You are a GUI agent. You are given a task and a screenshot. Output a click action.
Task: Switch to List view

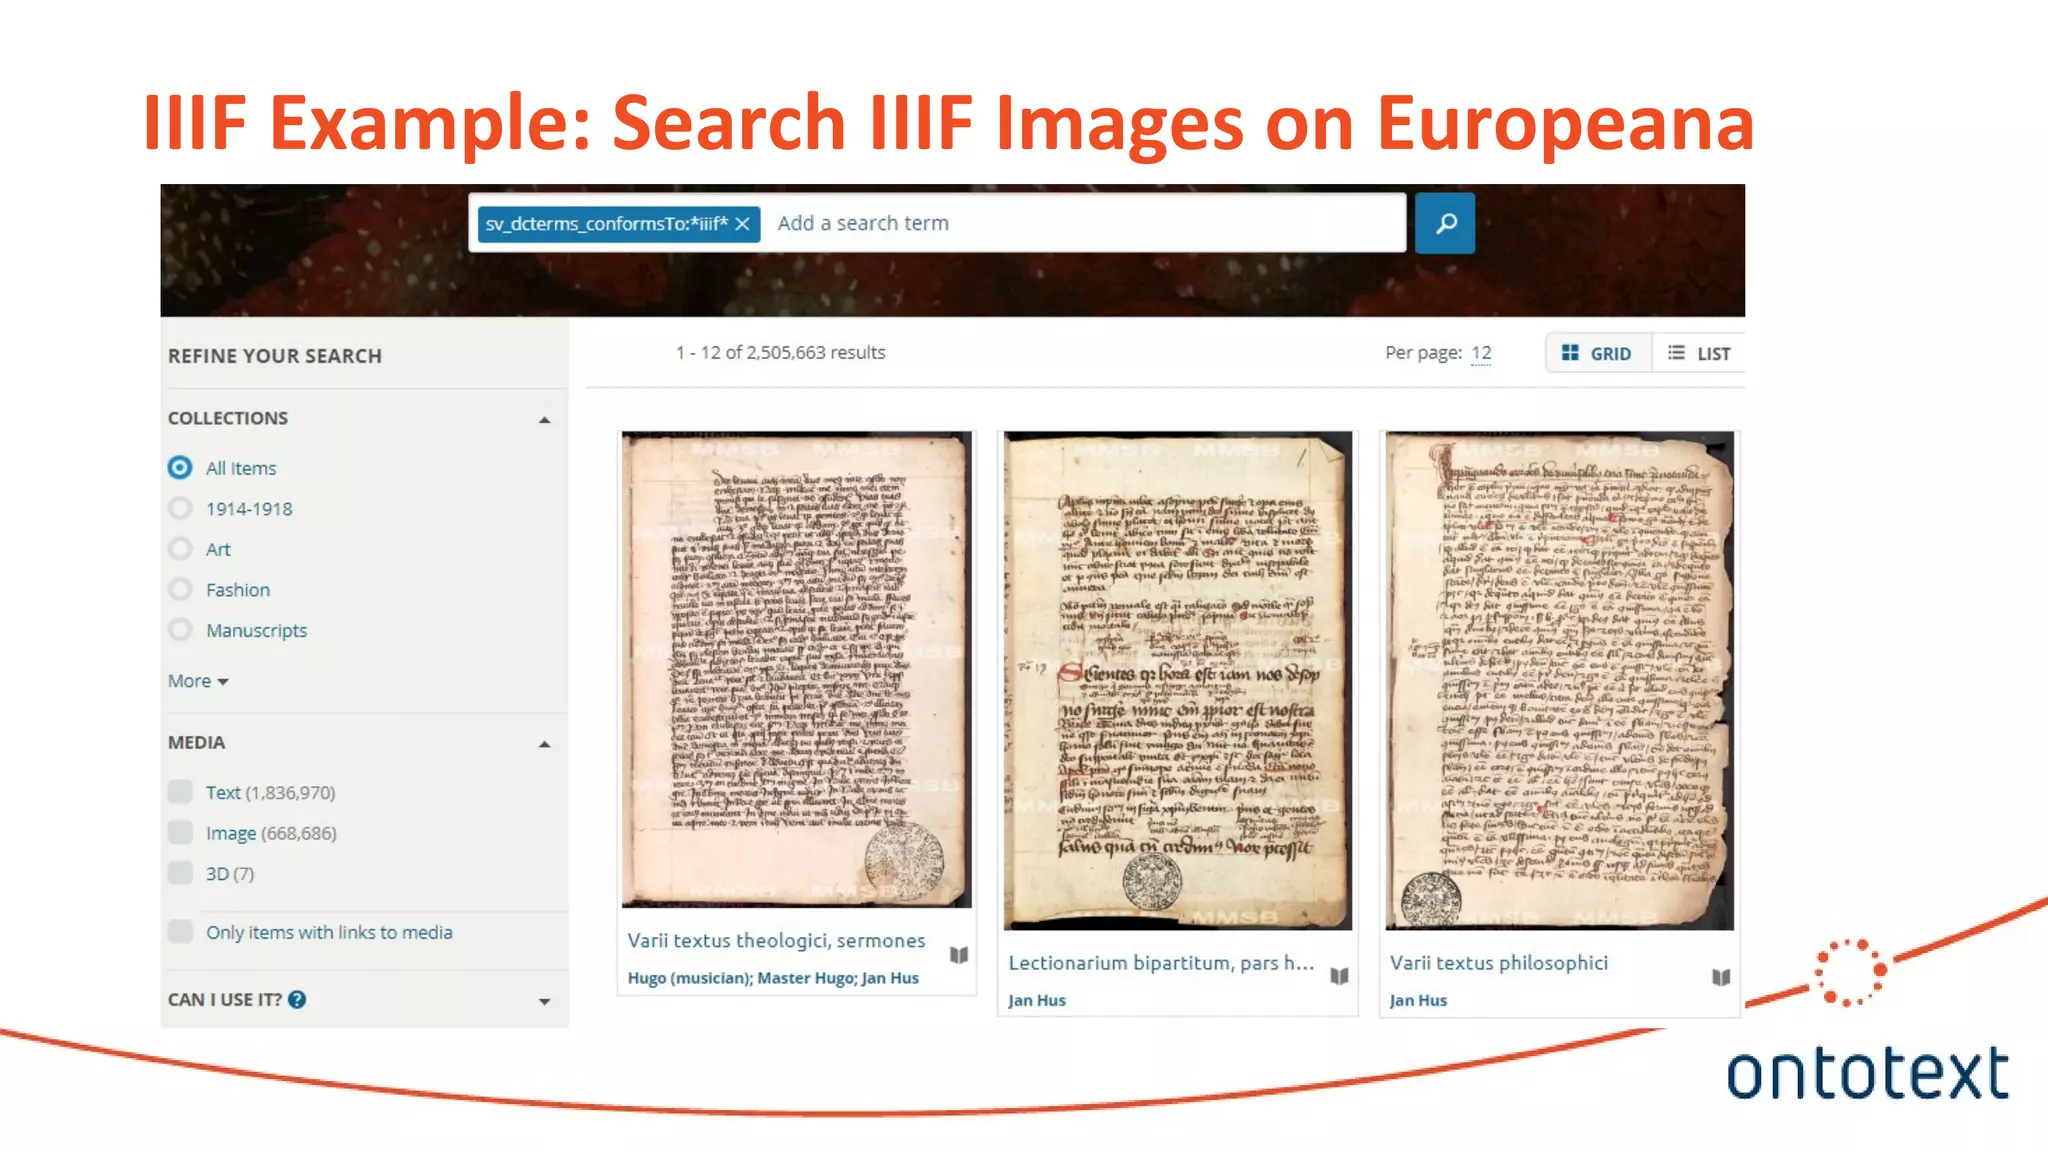(x=1699, y=353)
